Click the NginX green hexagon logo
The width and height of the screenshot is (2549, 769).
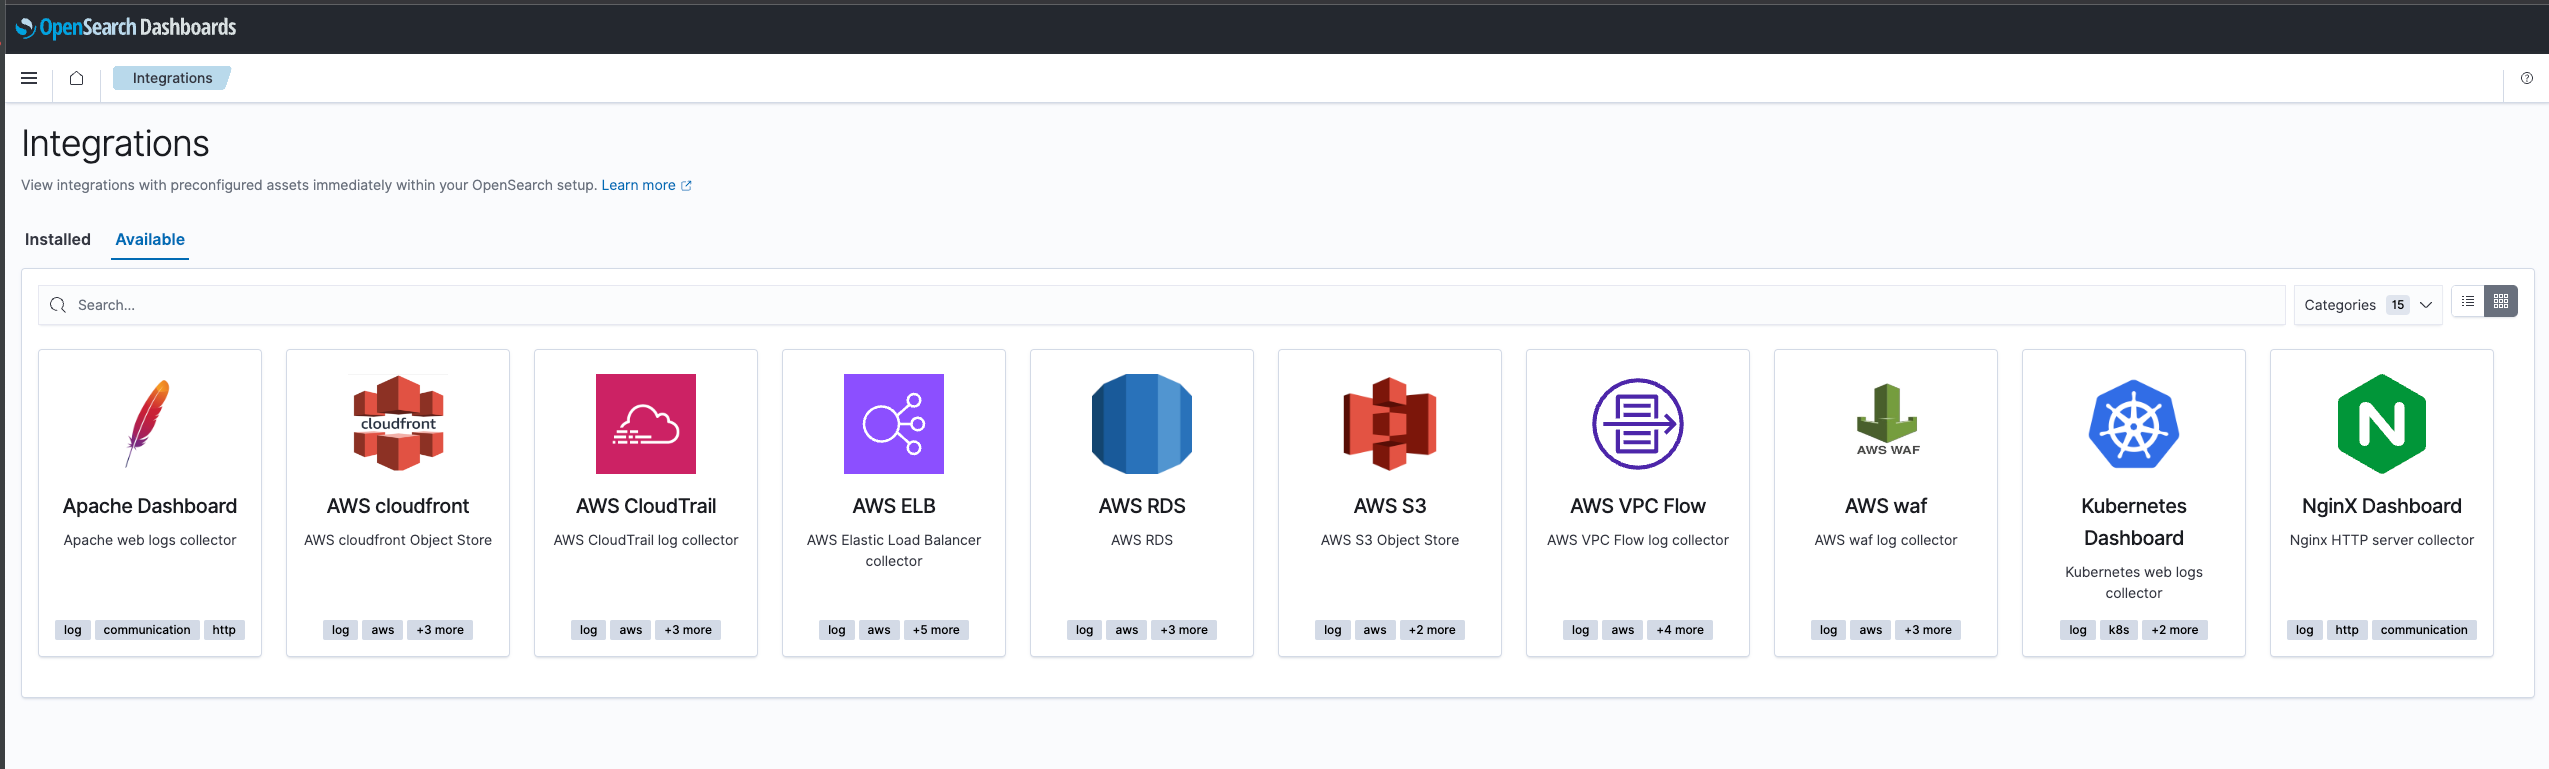tap(2382, 424)
